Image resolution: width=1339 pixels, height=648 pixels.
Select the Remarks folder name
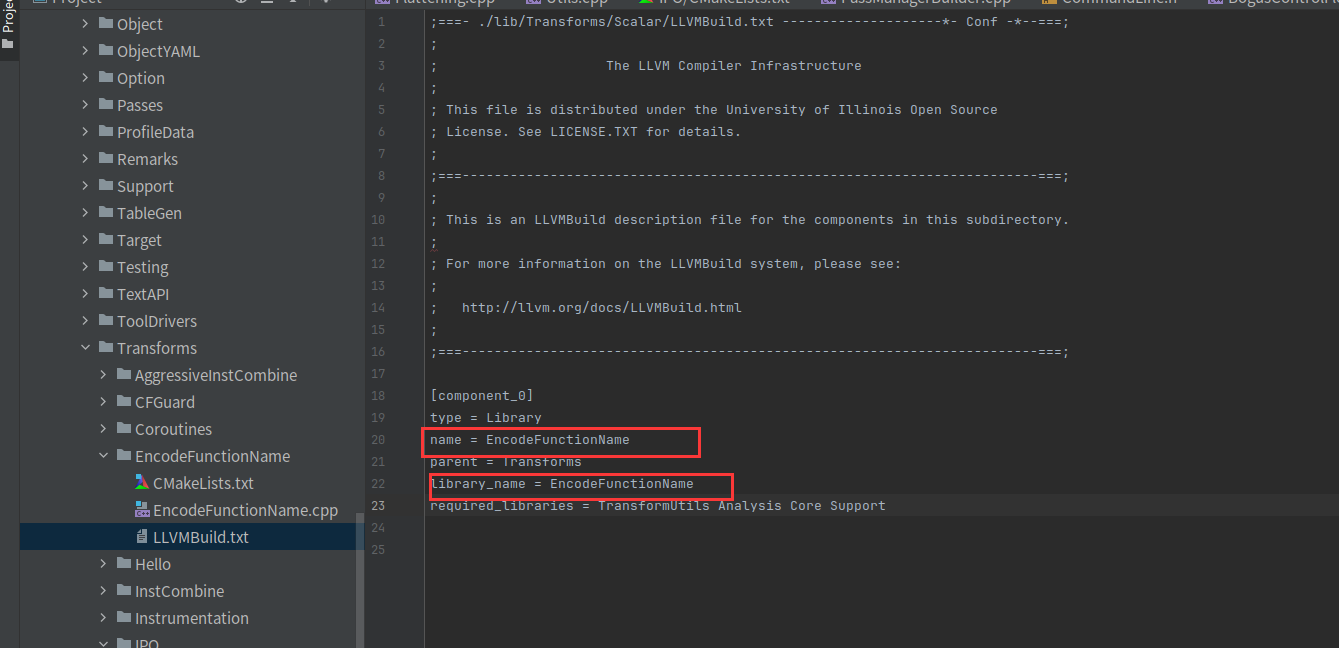click(x=147, y=159)
